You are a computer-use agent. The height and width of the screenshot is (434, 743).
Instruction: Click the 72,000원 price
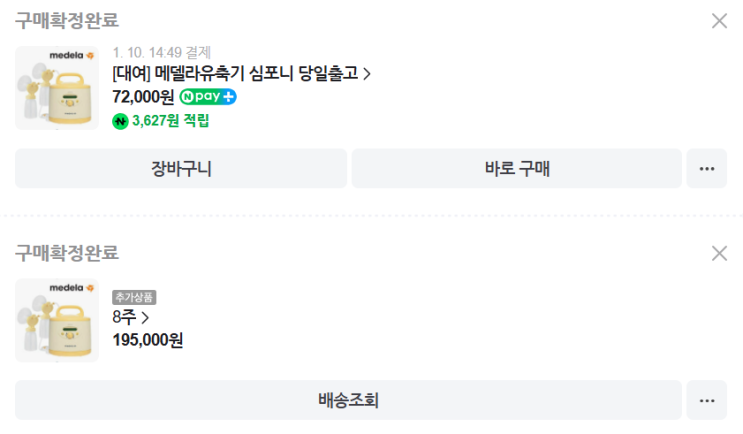tap(143, 97)
